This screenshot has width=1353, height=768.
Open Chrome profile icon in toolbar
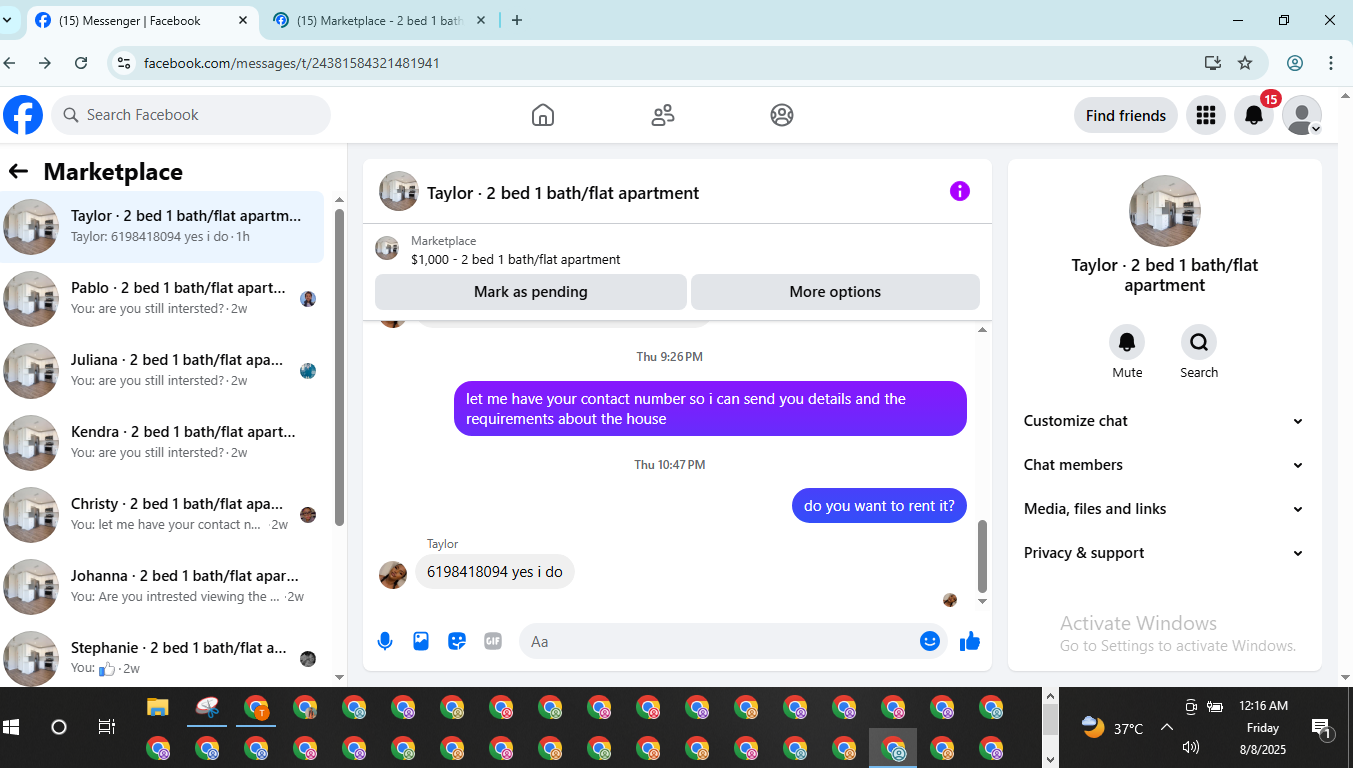[1295, 63]
